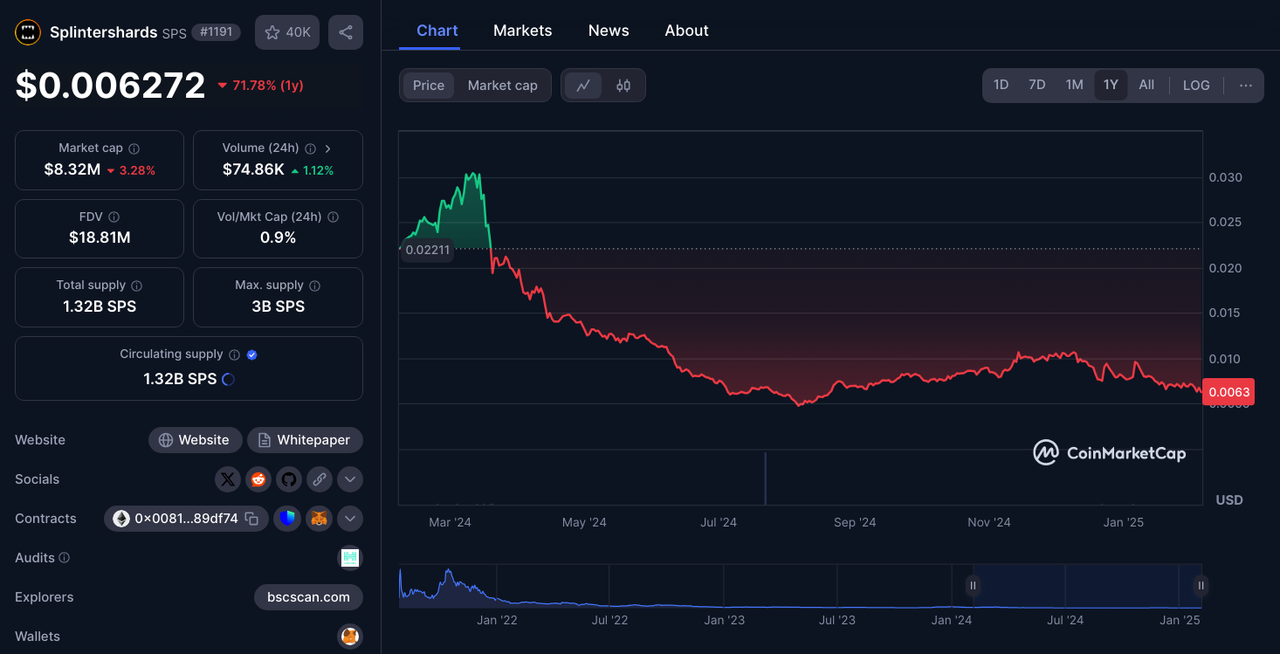
Task: Open Circulating supply info icon
Action: coord(234,354)
